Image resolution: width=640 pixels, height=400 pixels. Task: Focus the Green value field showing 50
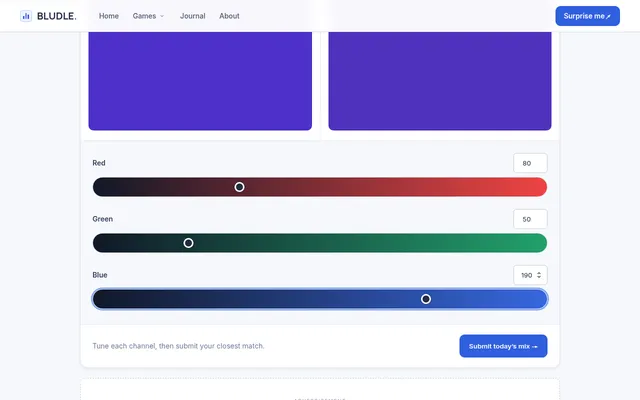click(x=530, y=219)
